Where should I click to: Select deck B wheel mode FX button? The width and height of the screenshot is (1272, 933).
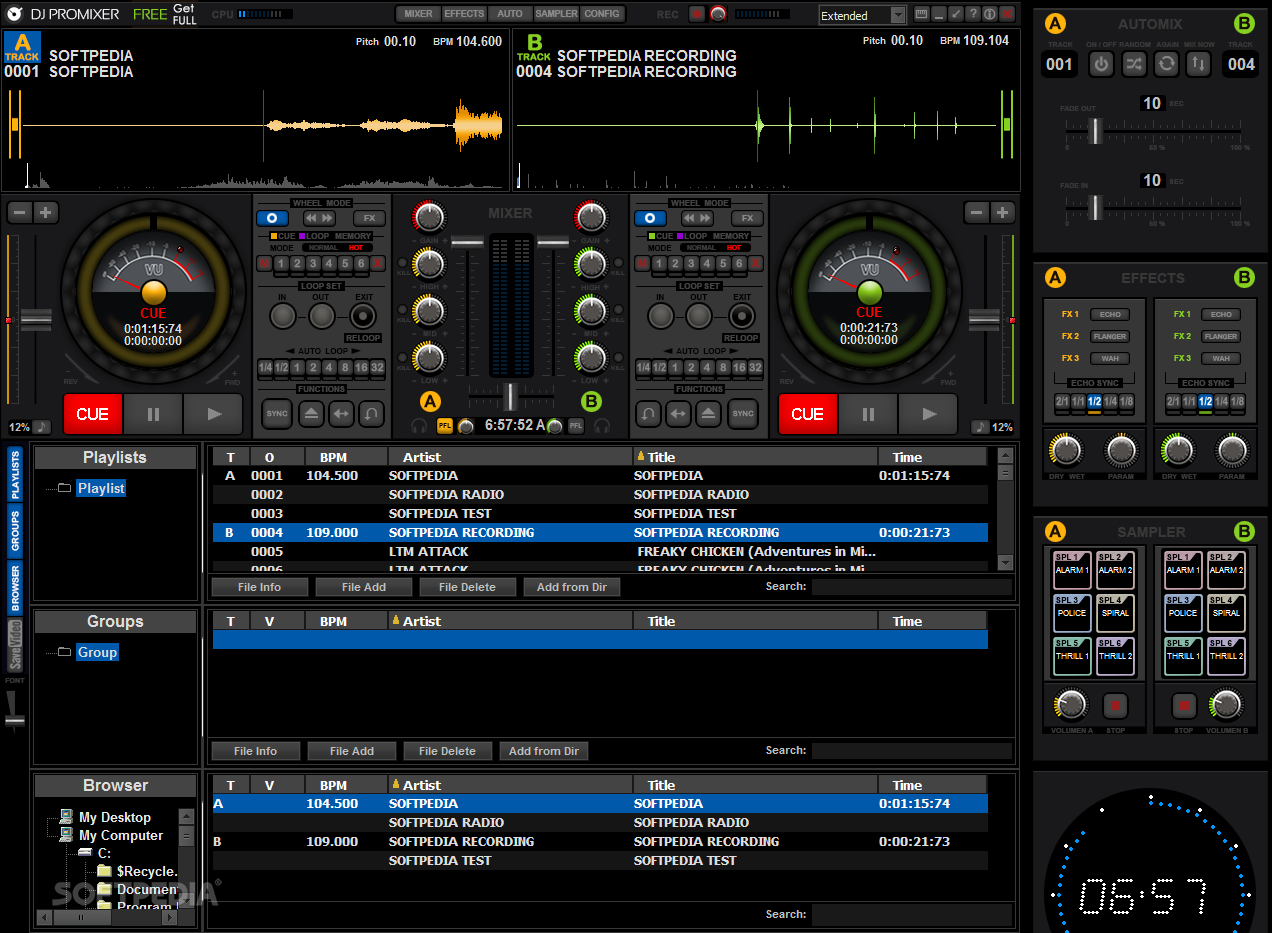click(747, 218)
